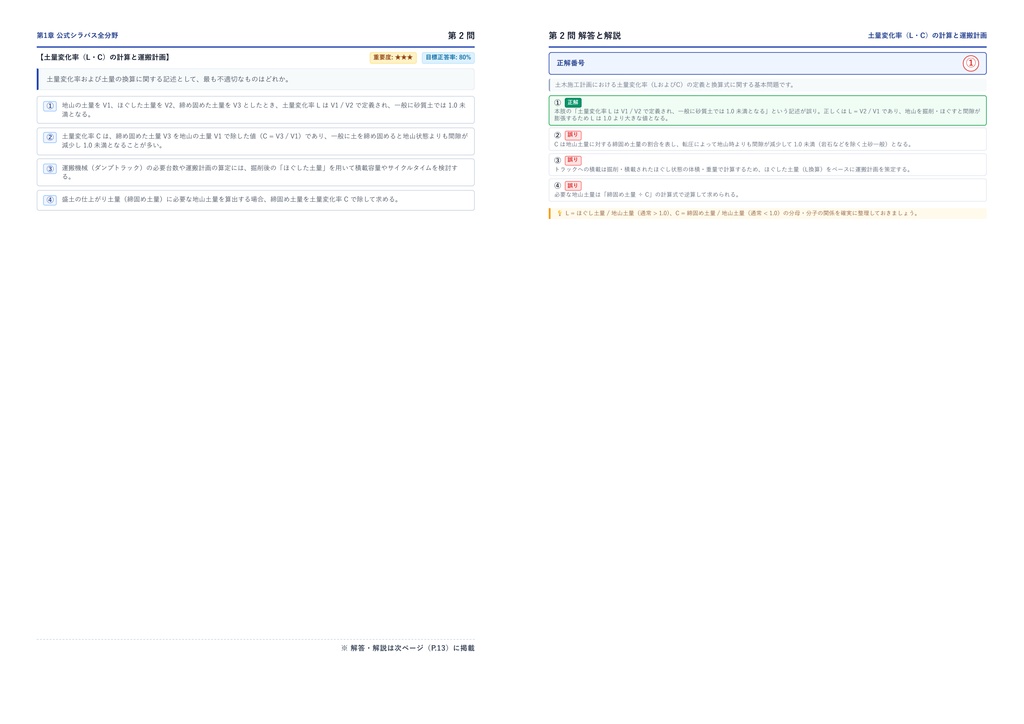Viewport: 1024px width, 724px height.
Task: Click the explanation text starting 本肢の「土量変化率 L は
Action: click(767, 115)
